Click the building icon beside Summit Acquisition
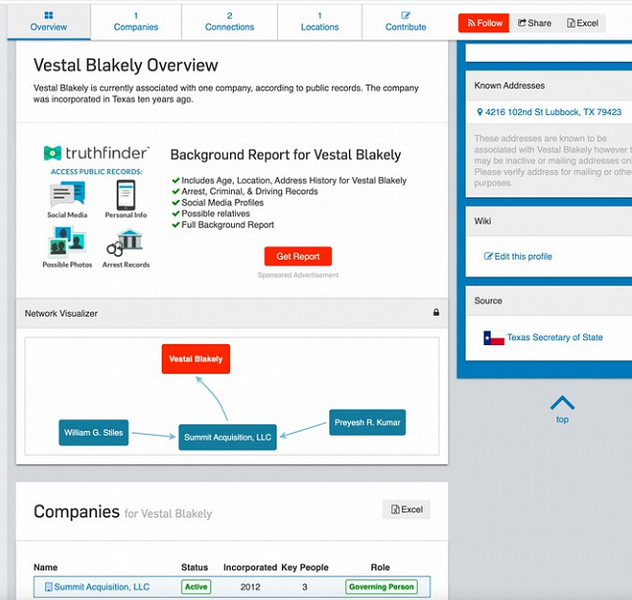 pyautogui.click(x=48, y=587)
